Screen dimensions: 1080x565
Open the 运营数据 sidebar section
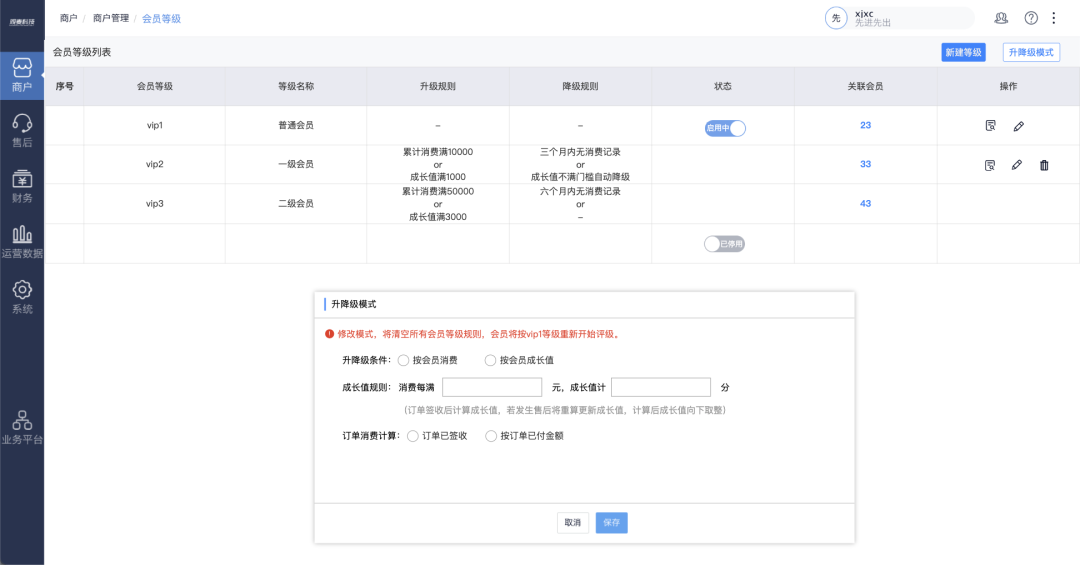tap(22, 242)
